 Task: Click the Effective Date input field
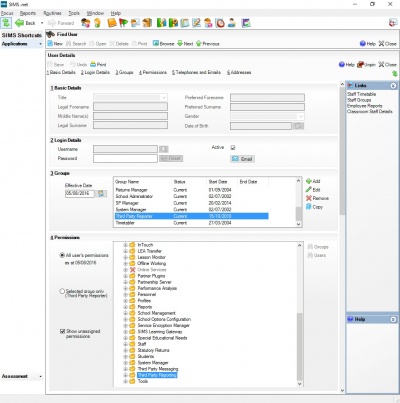pos(80,193)
